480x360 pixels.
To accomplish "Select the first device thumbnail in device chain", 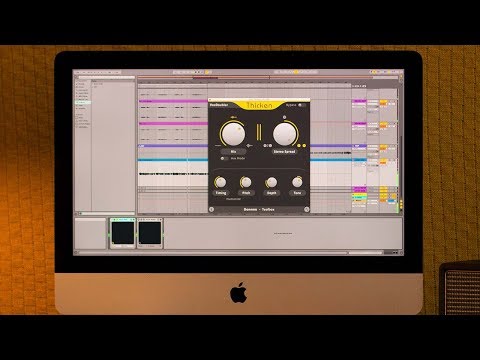I will [122, 233].
